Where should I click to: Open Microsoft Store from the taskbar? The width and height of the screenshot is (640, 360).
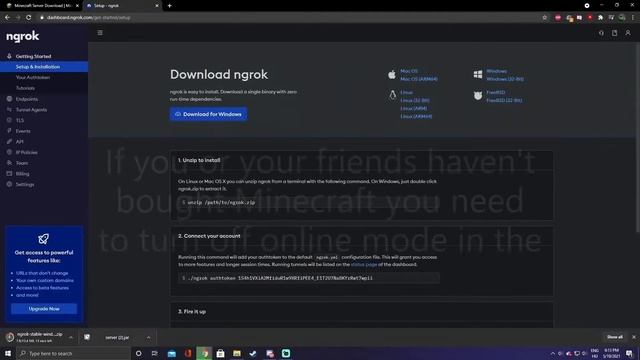[220, 353]
